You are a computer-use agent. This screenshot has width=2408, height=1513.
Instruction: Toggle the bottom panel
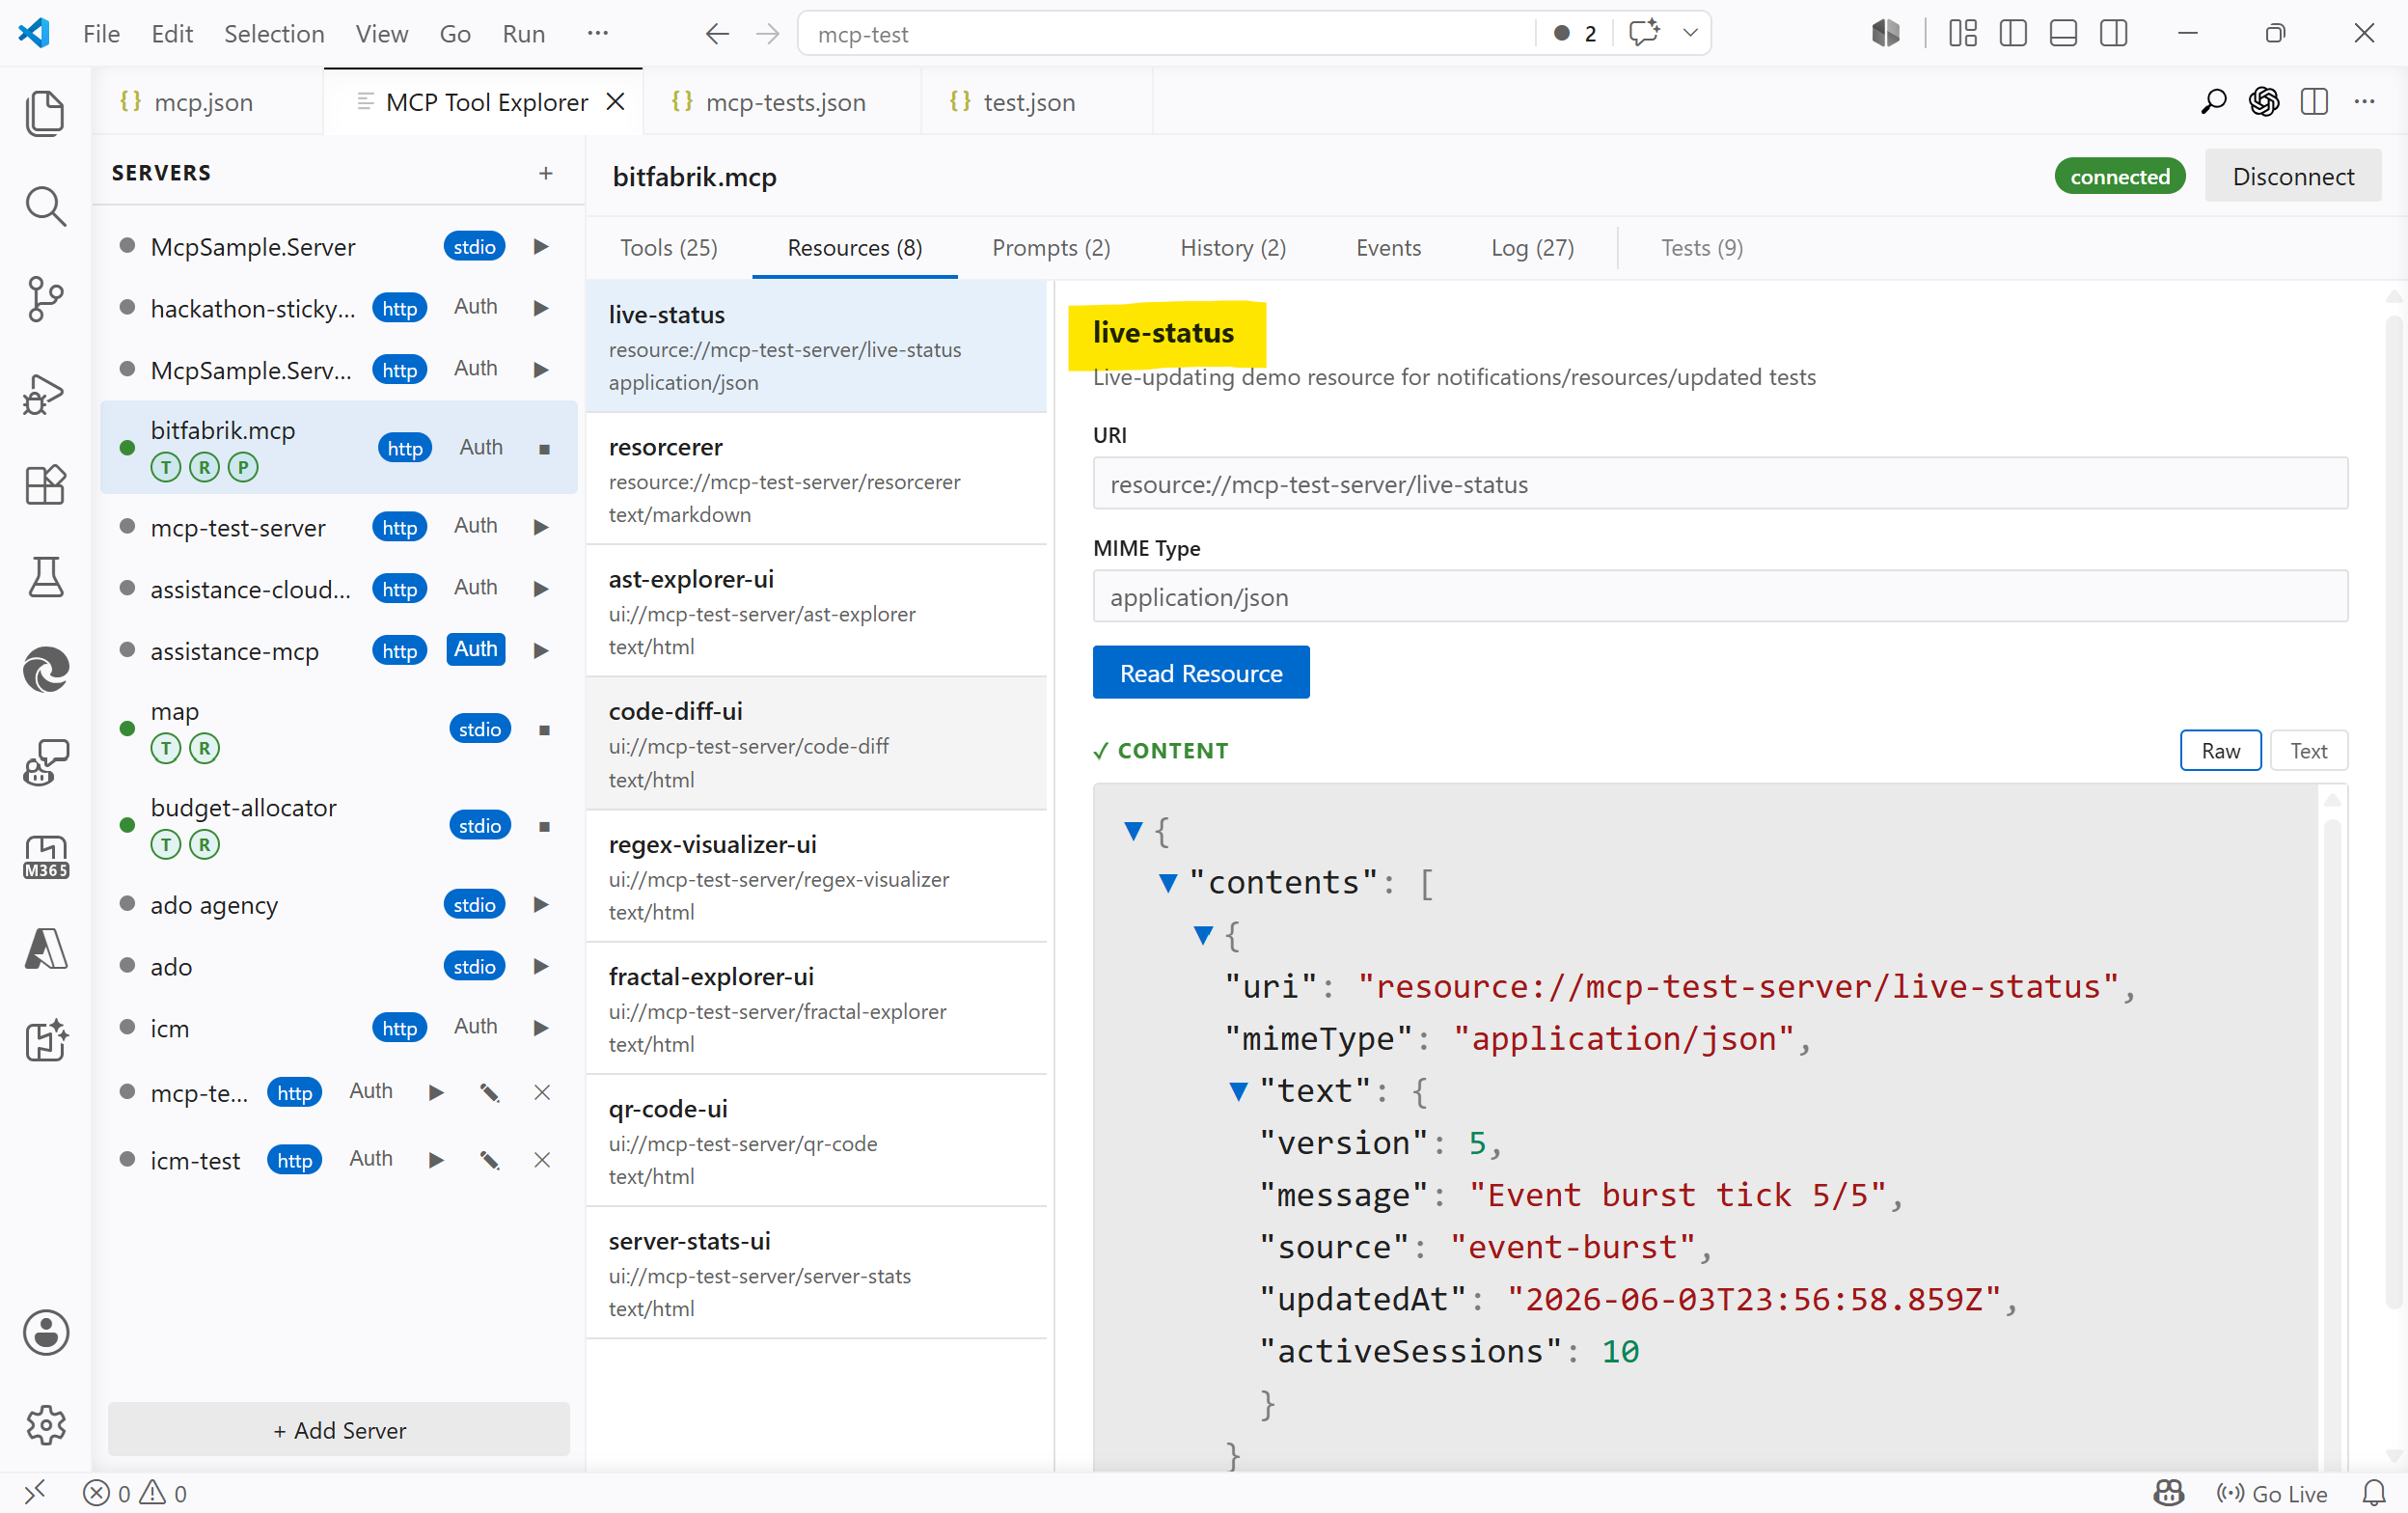(x=2063, y=34)
